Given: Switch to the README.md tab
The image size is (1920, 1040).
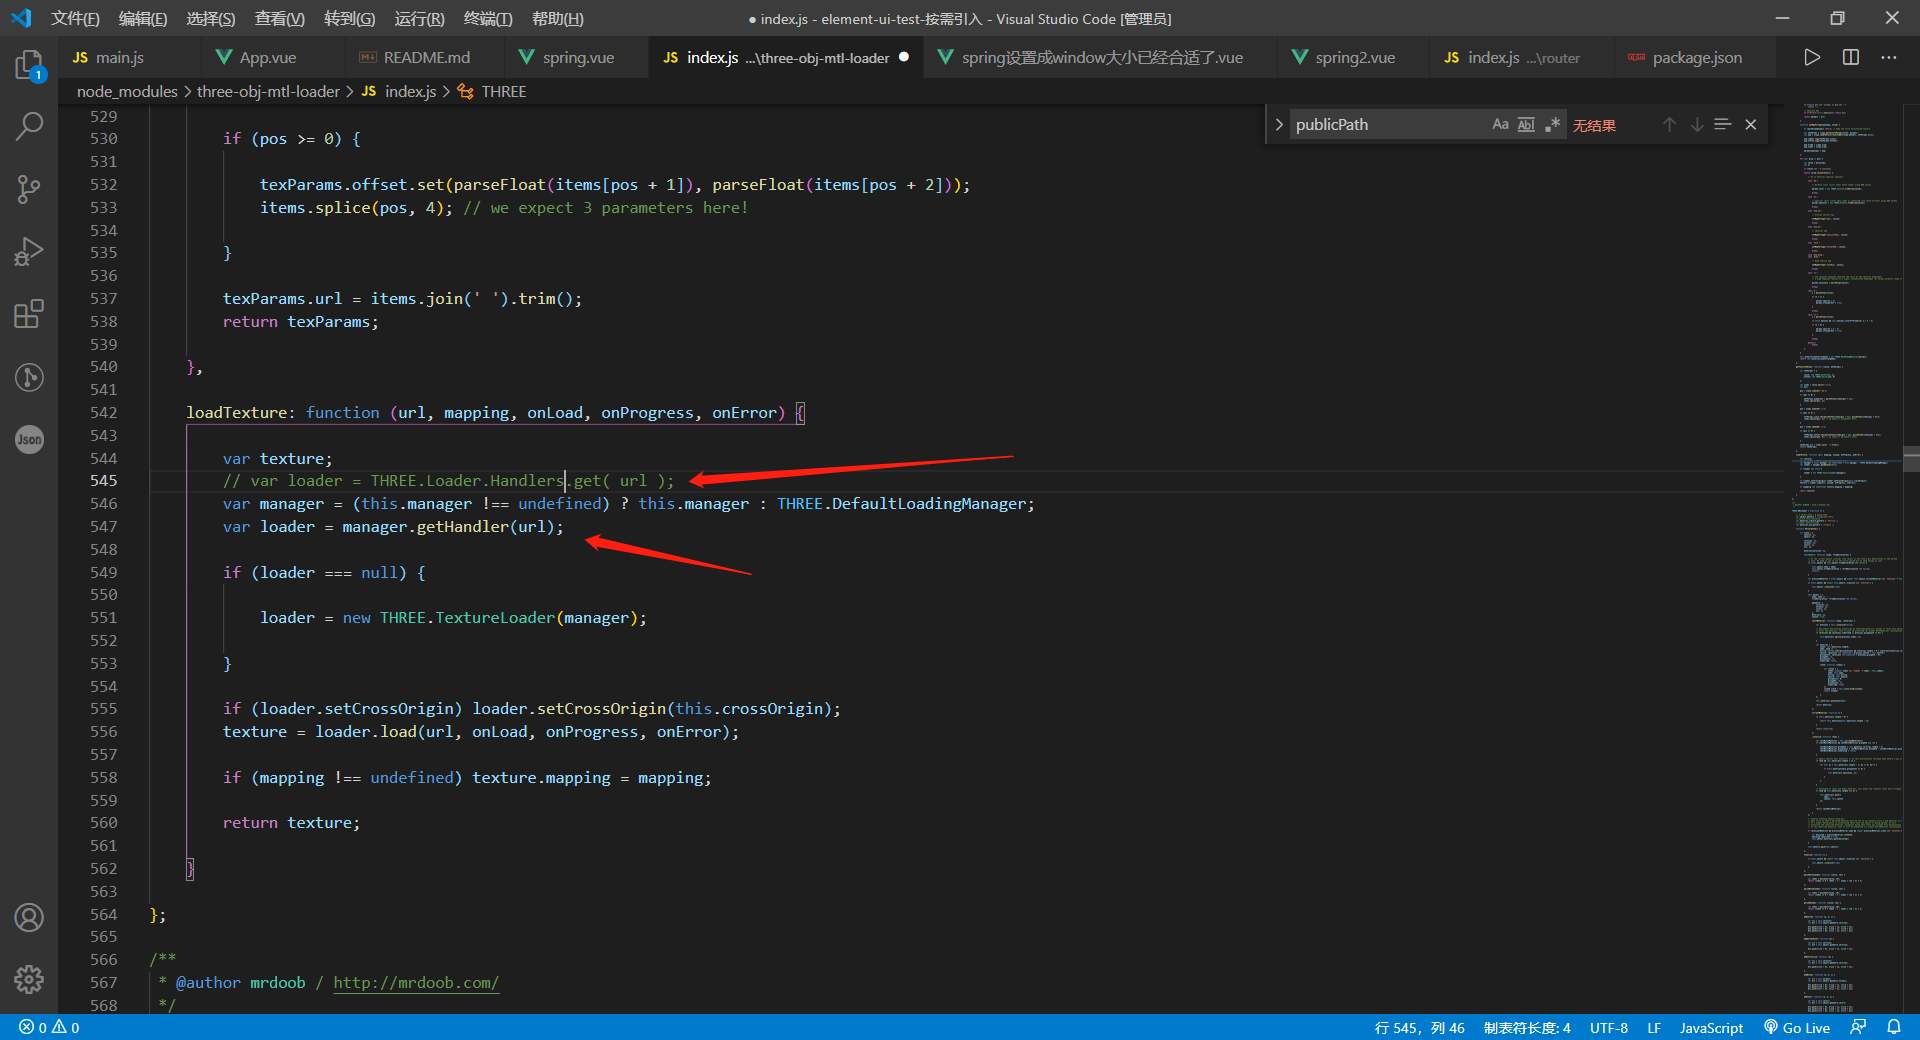Looking at the screenshot, I should pos(424,58).
